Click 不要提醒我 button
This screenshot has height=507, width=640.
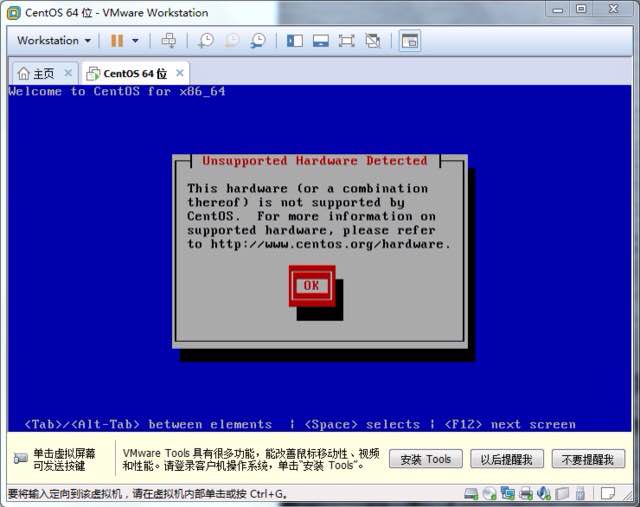click(x=588, y=459)
